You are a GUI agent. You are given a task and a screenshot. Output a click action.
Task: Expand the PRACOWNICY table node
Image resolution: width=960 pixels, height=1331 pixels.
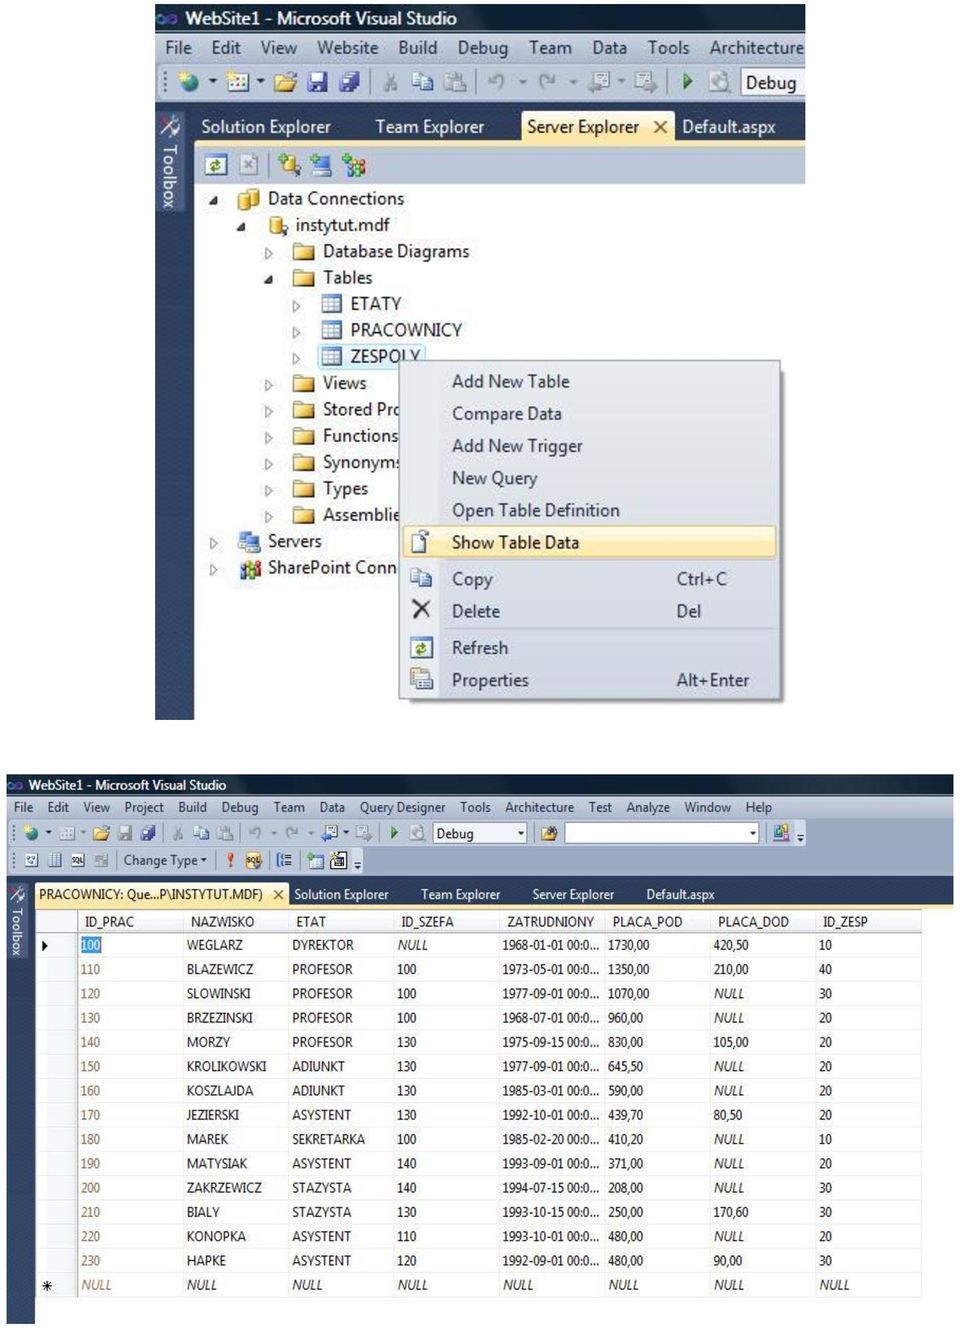(x=296, y=332)
